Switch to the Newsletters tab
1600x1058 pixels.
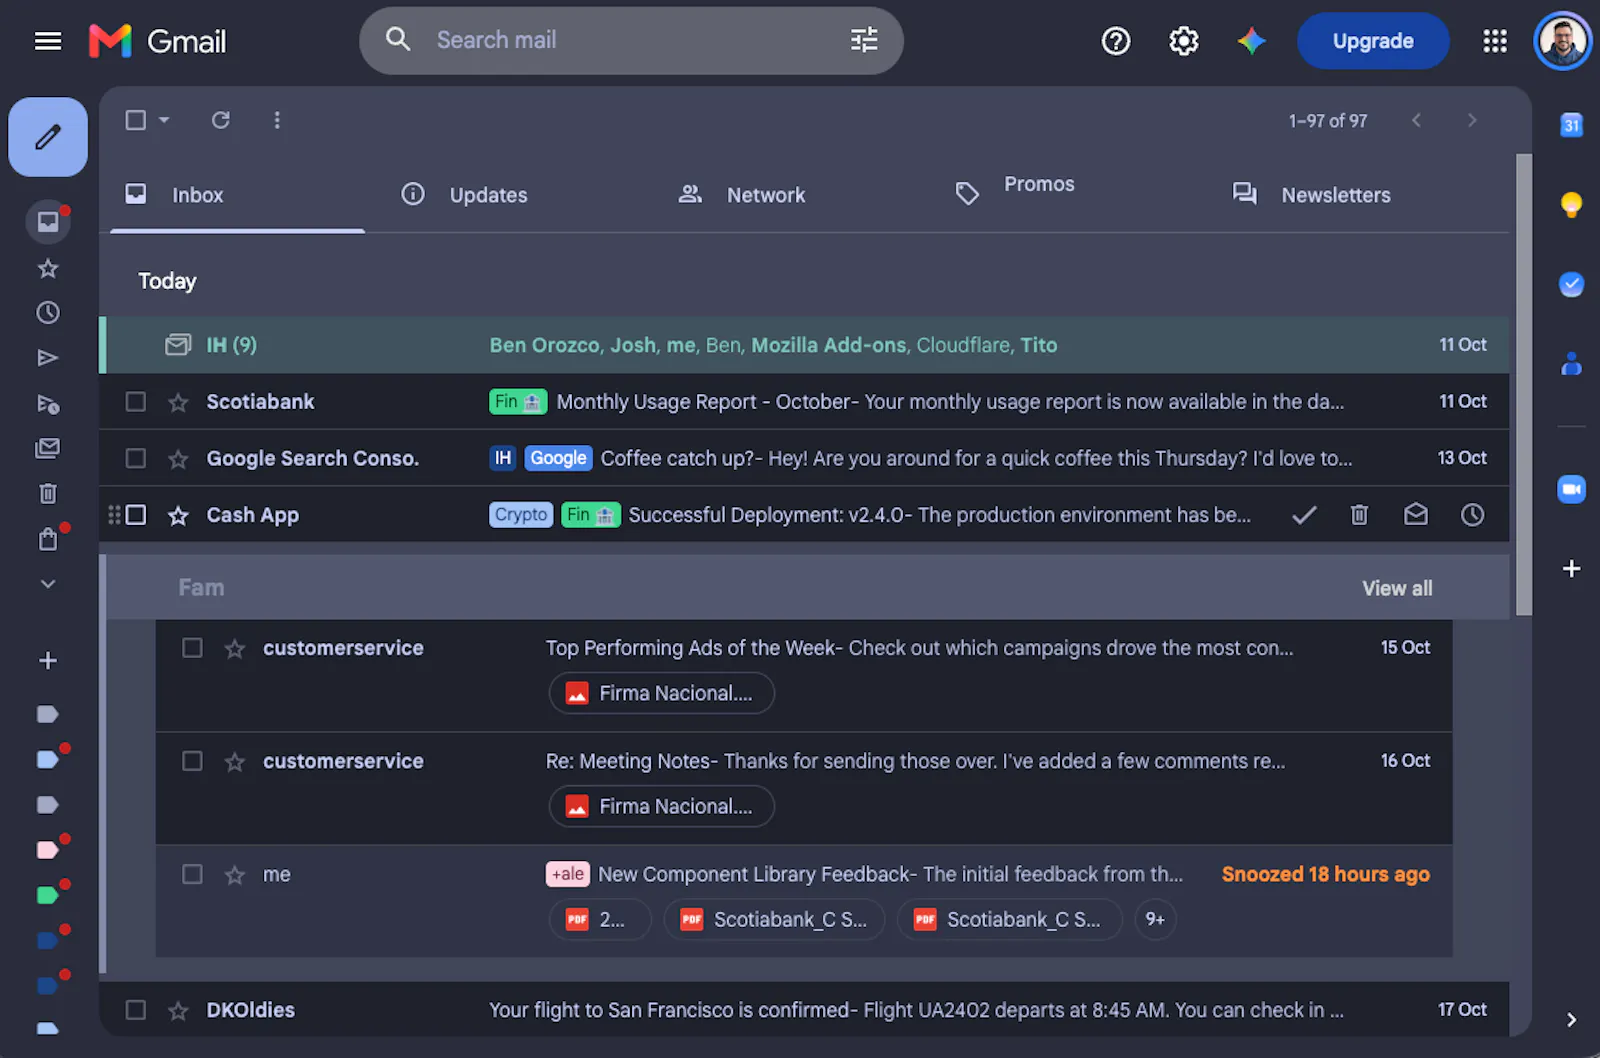[1312, 195]
